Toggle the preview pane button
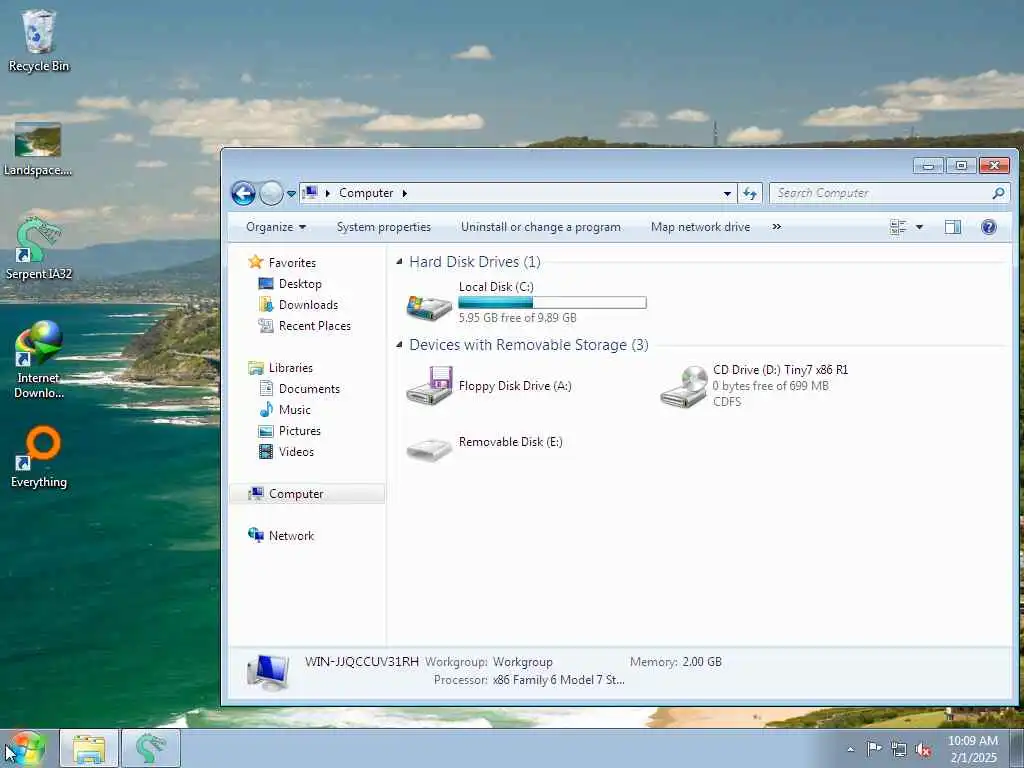The image size is (1024, 768). point(953,227)
